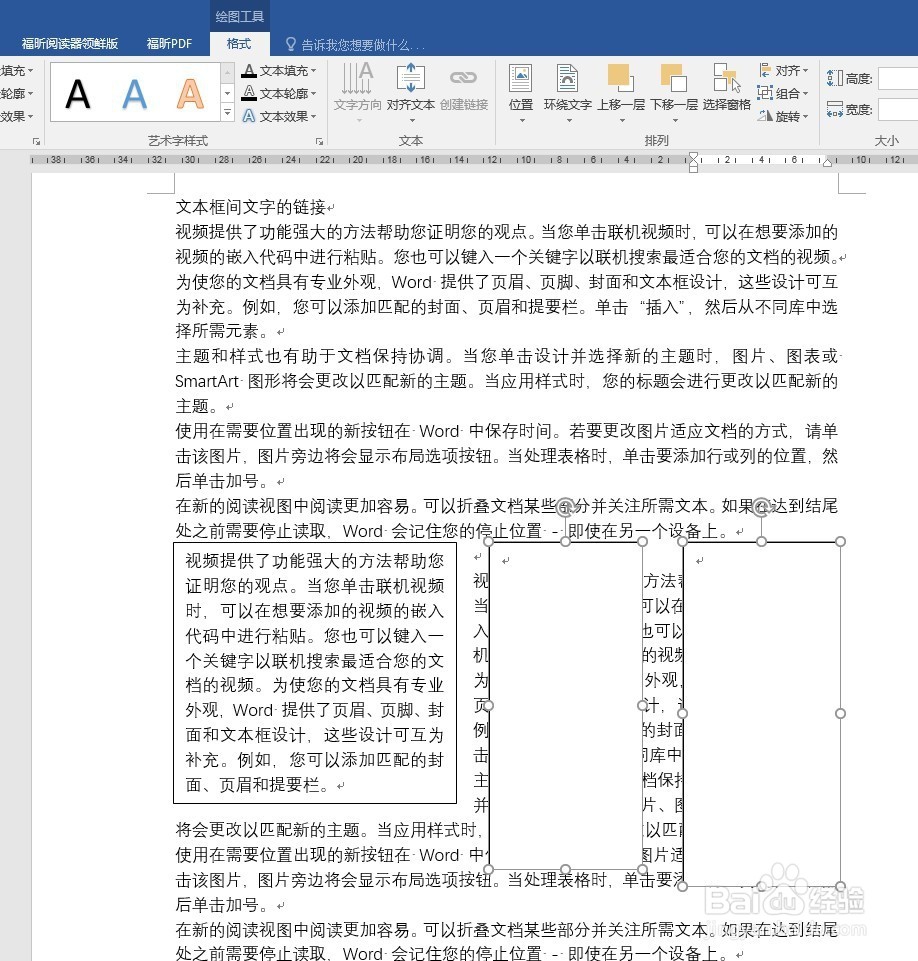Open the shape 效果 effects dropdown

pyautogui.click(x=17, y=116)
